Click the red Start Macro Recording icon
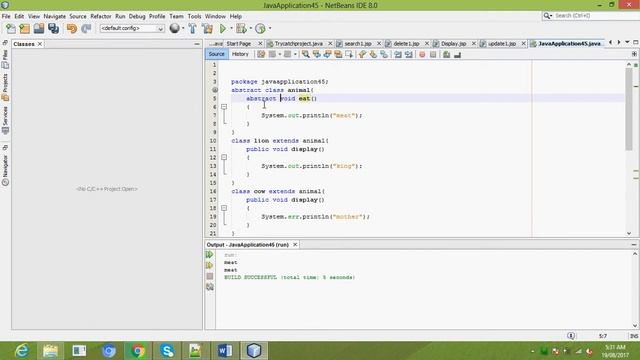Screen dimensions: 640x360 point(422,54)
